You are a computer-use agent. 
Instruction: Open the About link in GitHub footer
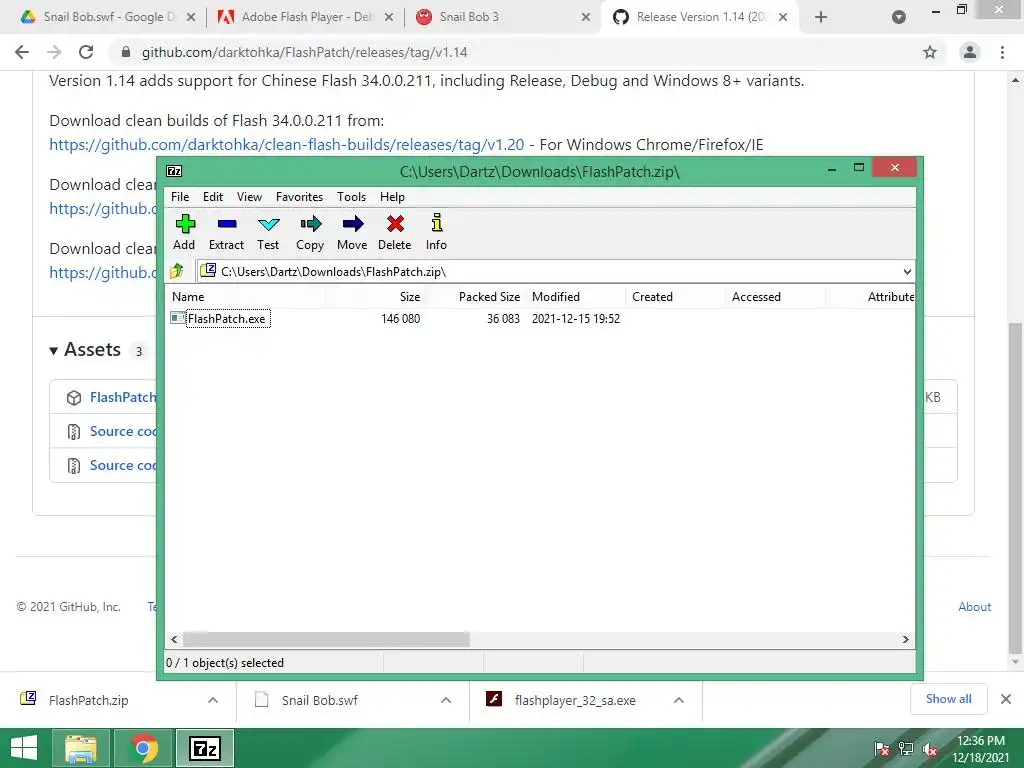(974, 607)
